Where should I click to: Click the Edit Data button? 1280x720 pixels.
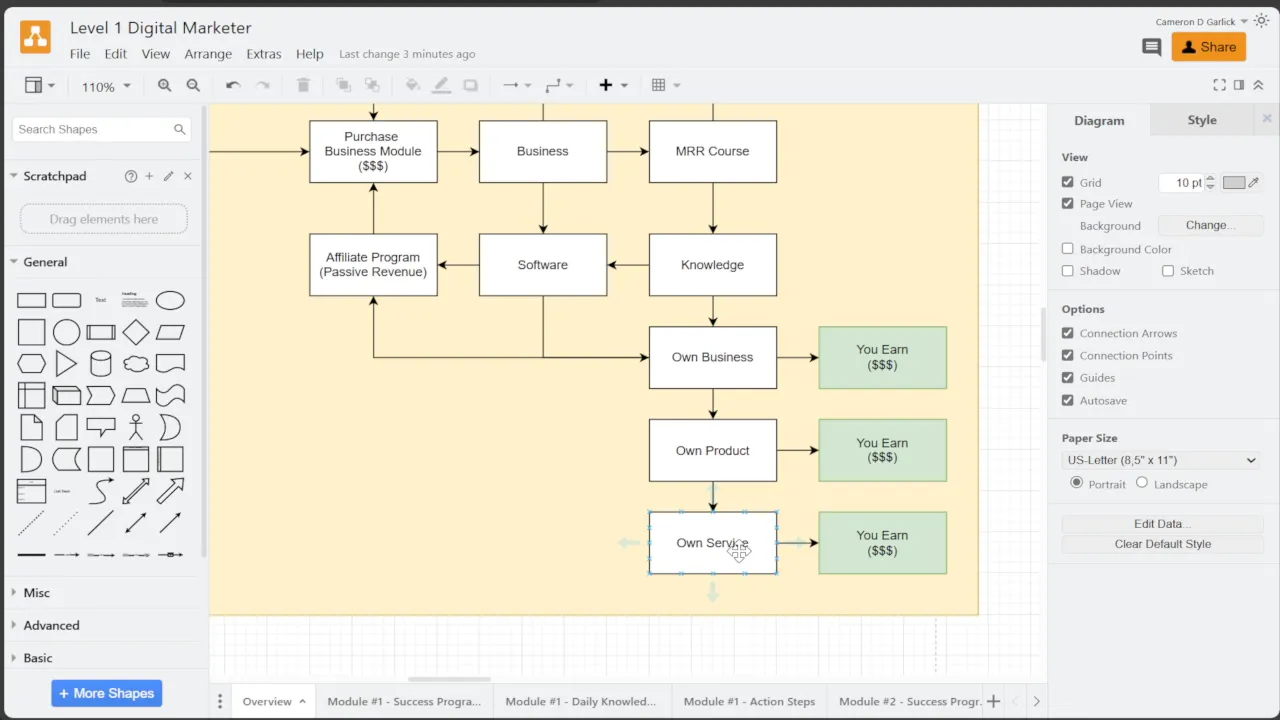tap(1162, 524)
